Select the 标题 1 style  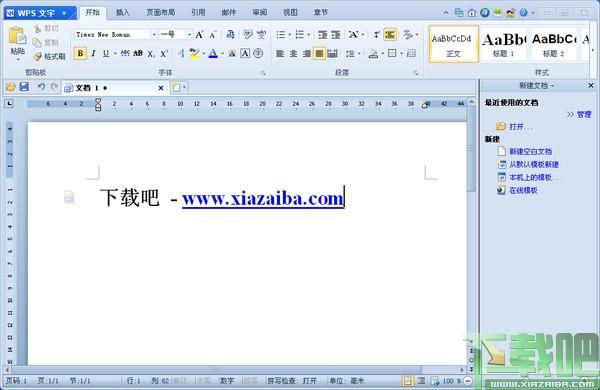click(x=503, y=44)
